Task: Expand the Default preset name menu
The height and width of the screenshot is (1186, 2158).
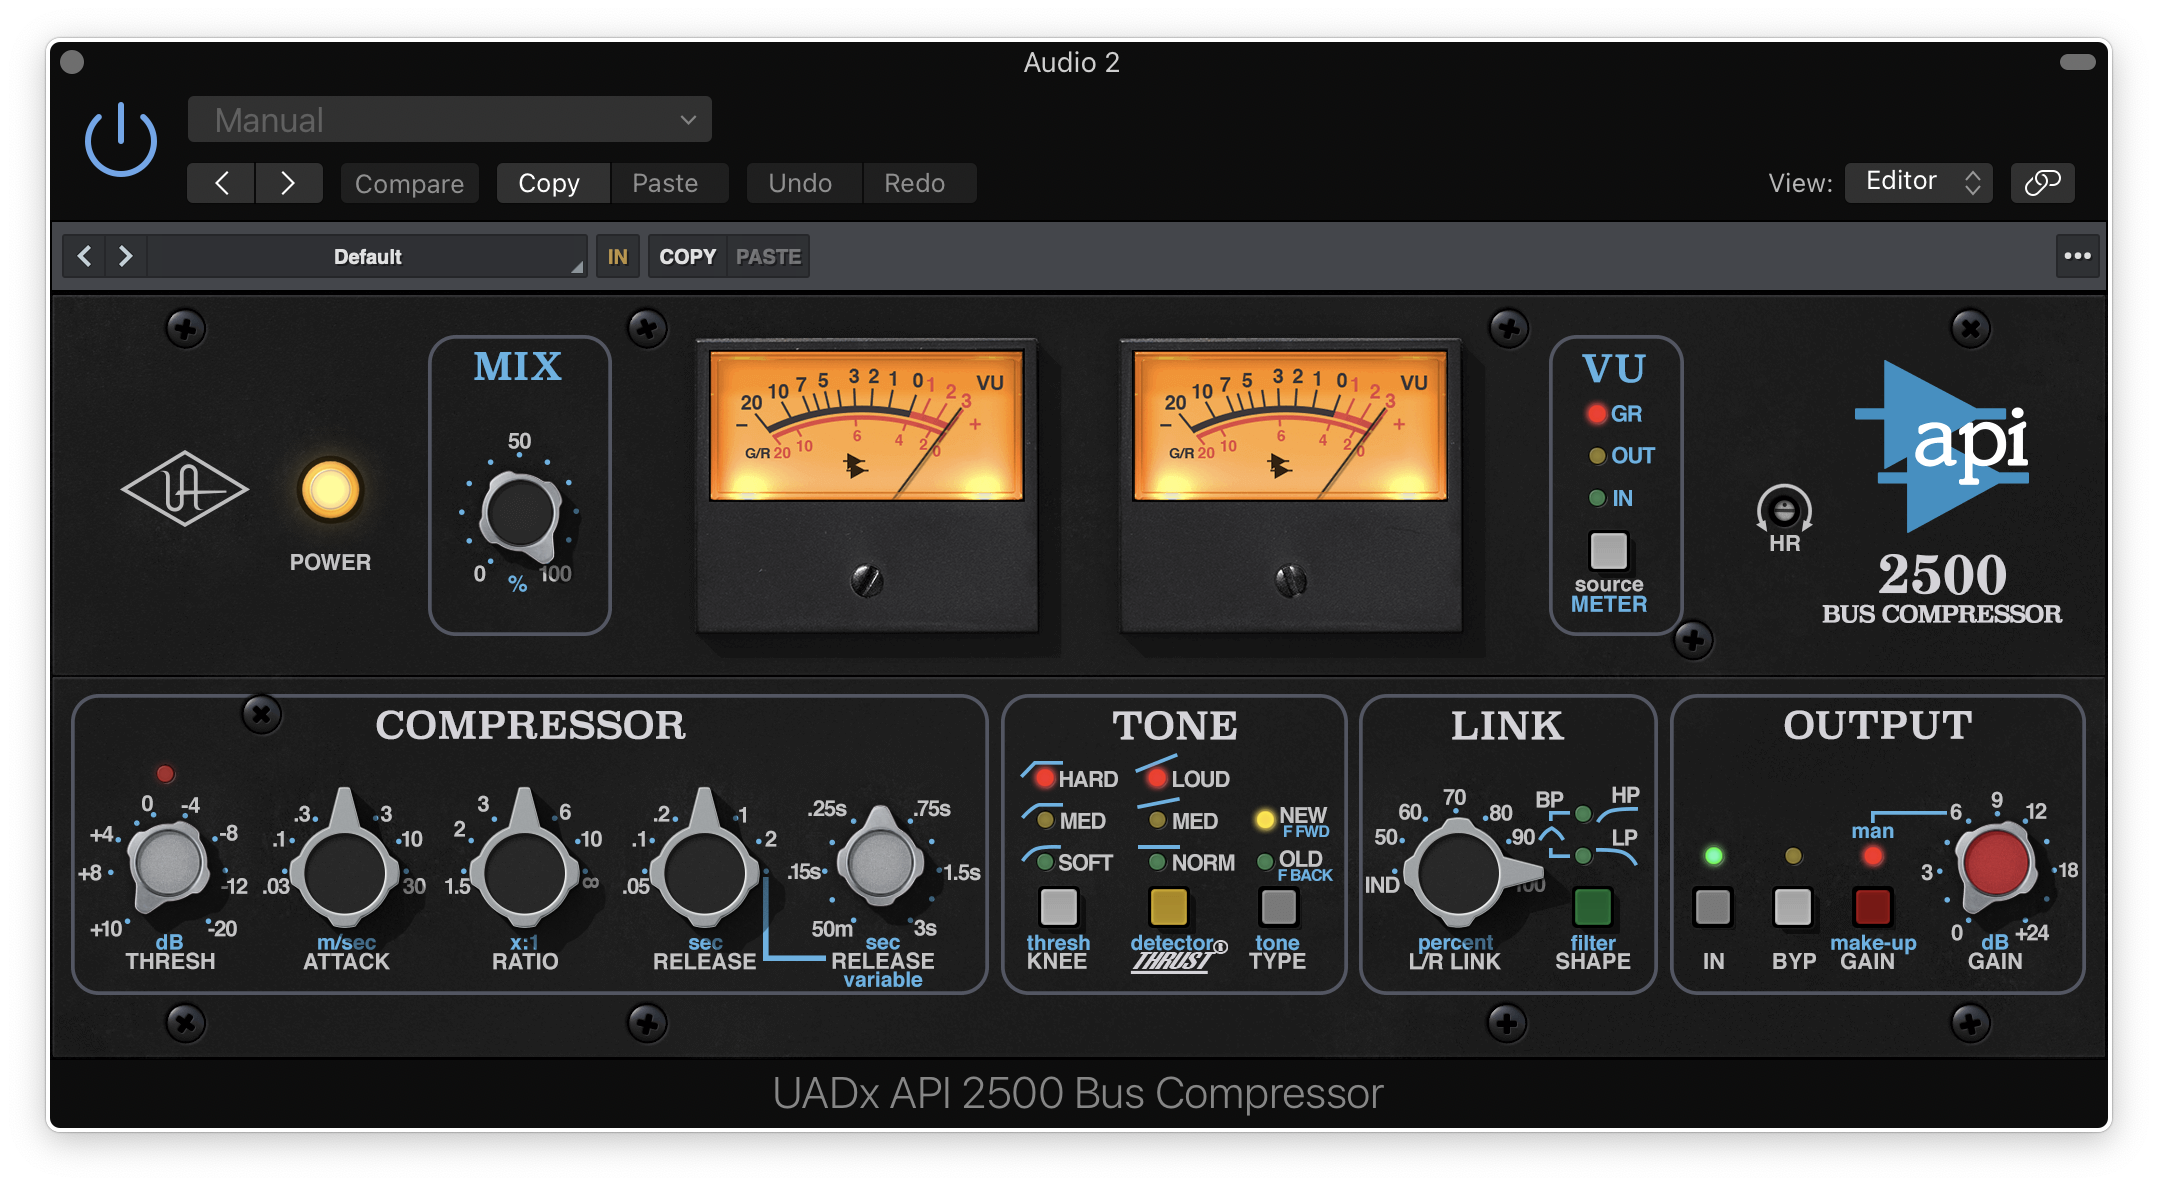Action: [367, 257]
